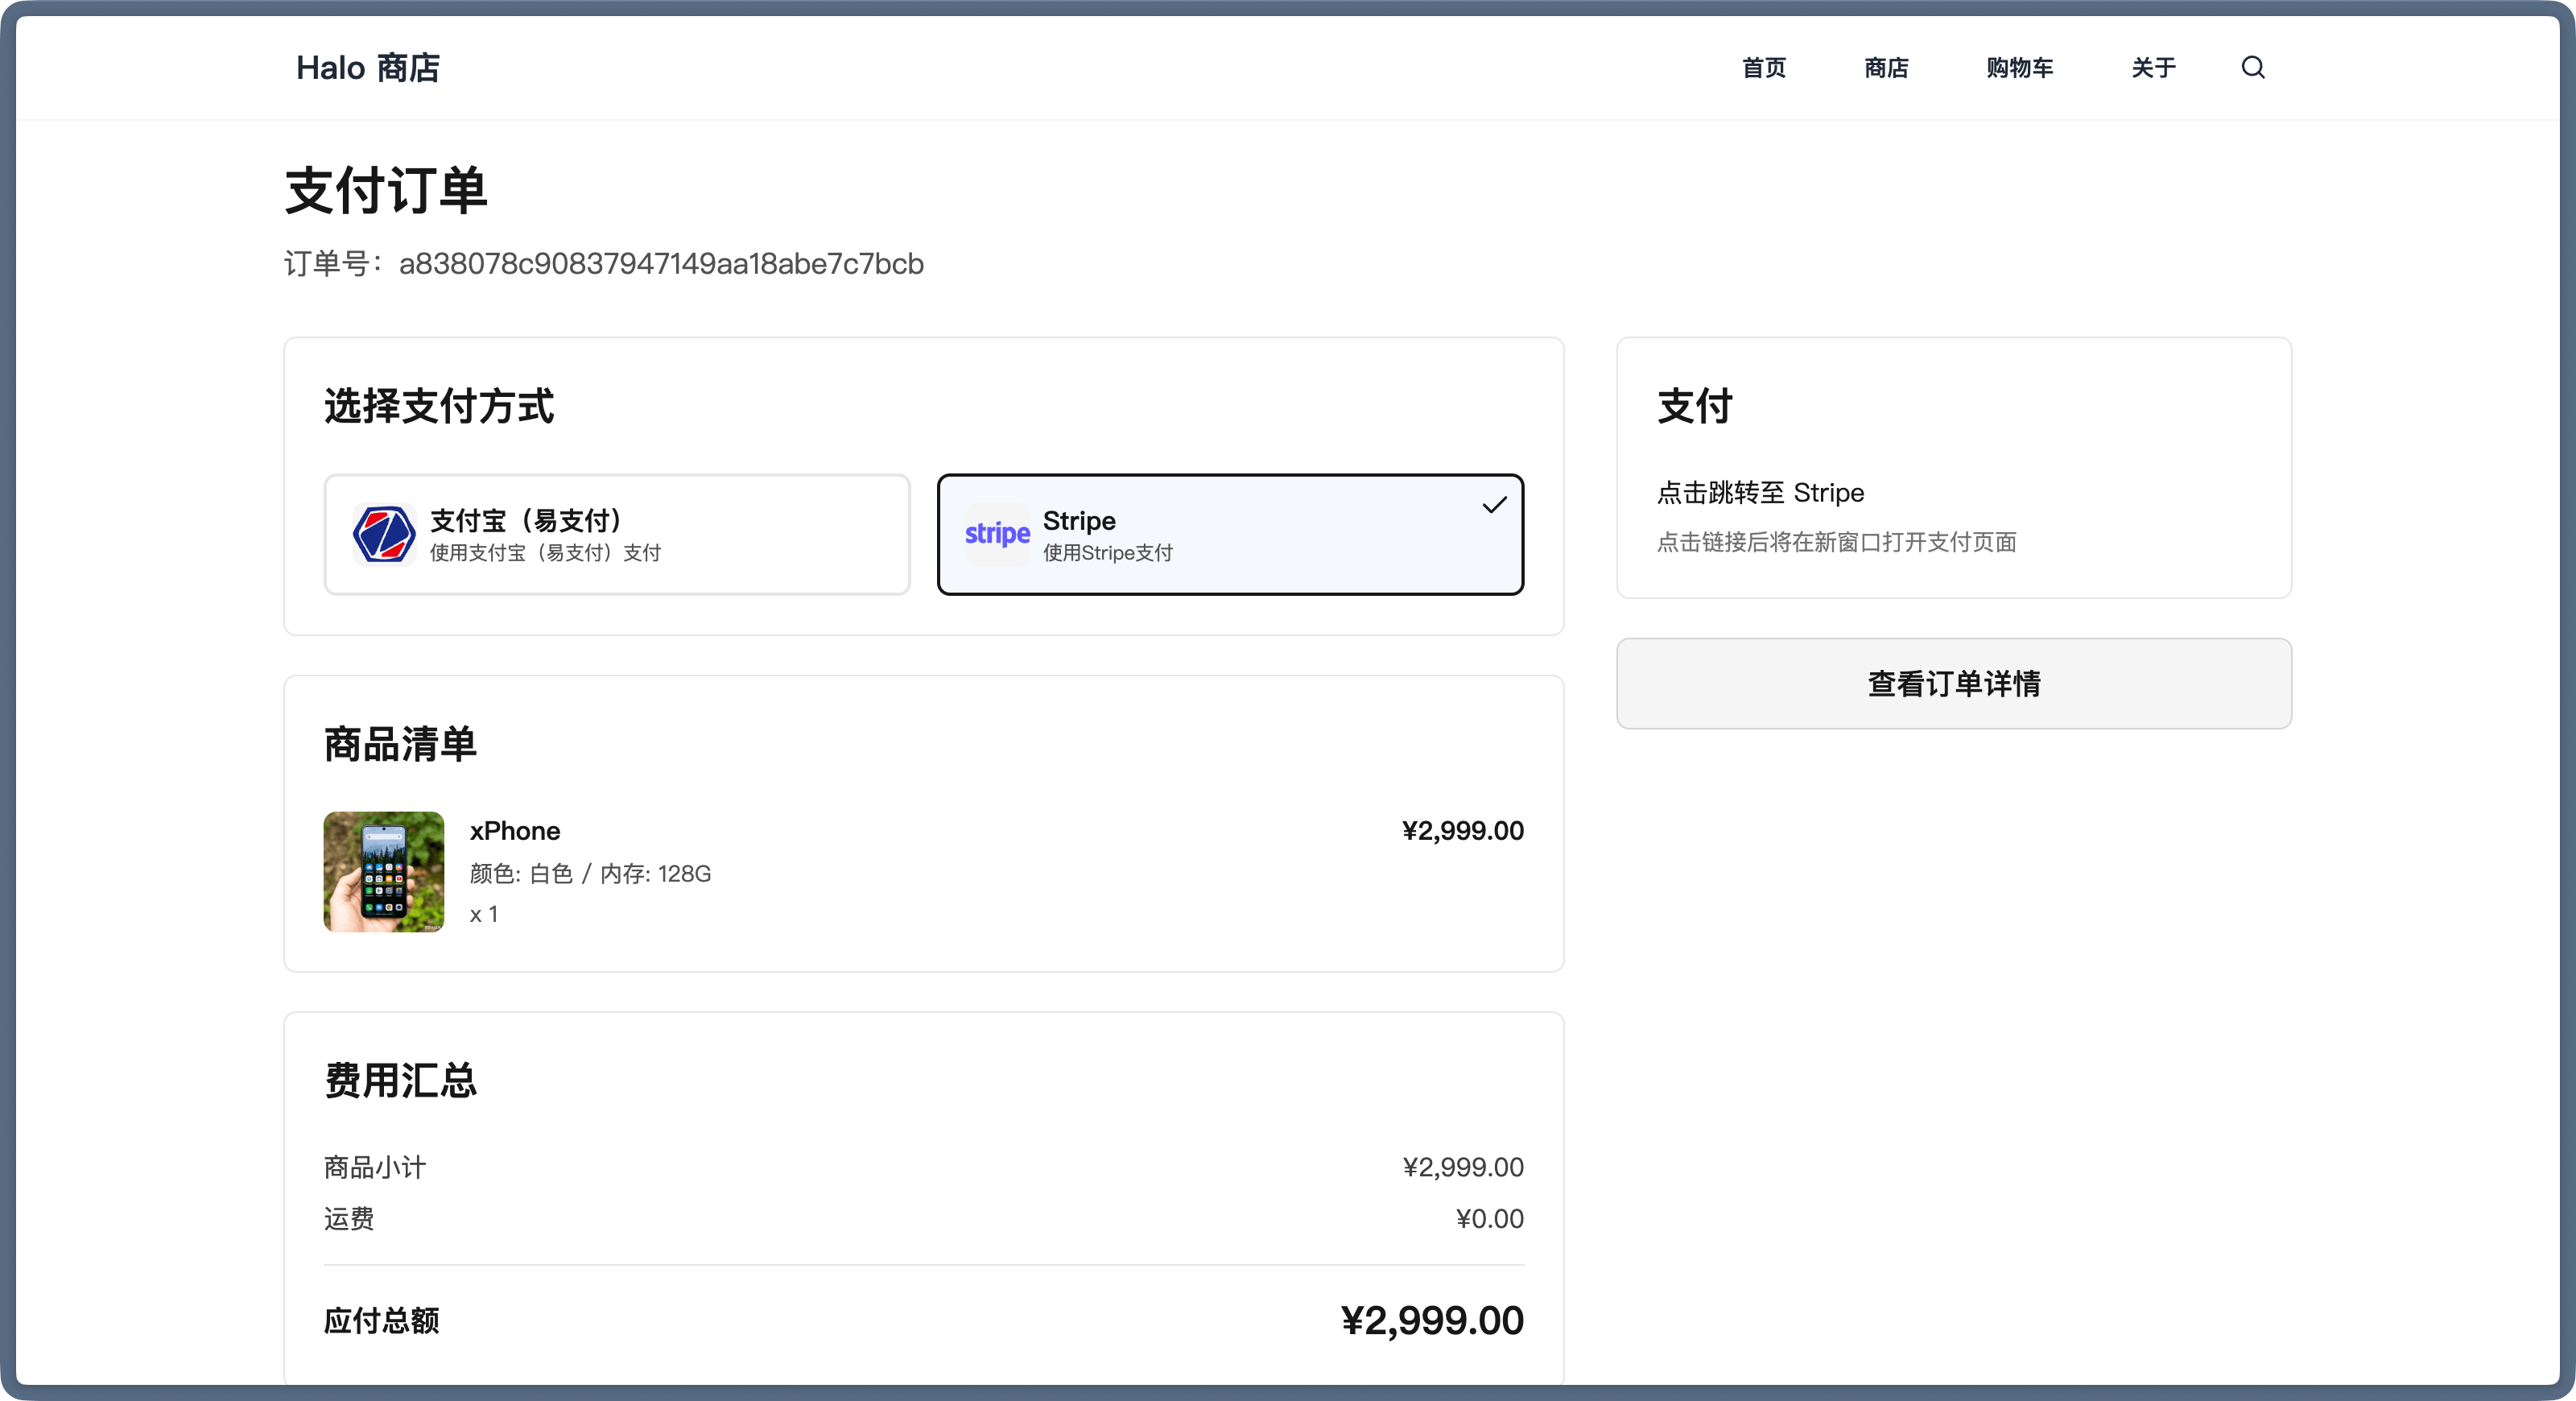Click the checkmark on Stripe option
This screenshot has width=2576, height=1401.
pyautogui.click(x=1494, y=505)
